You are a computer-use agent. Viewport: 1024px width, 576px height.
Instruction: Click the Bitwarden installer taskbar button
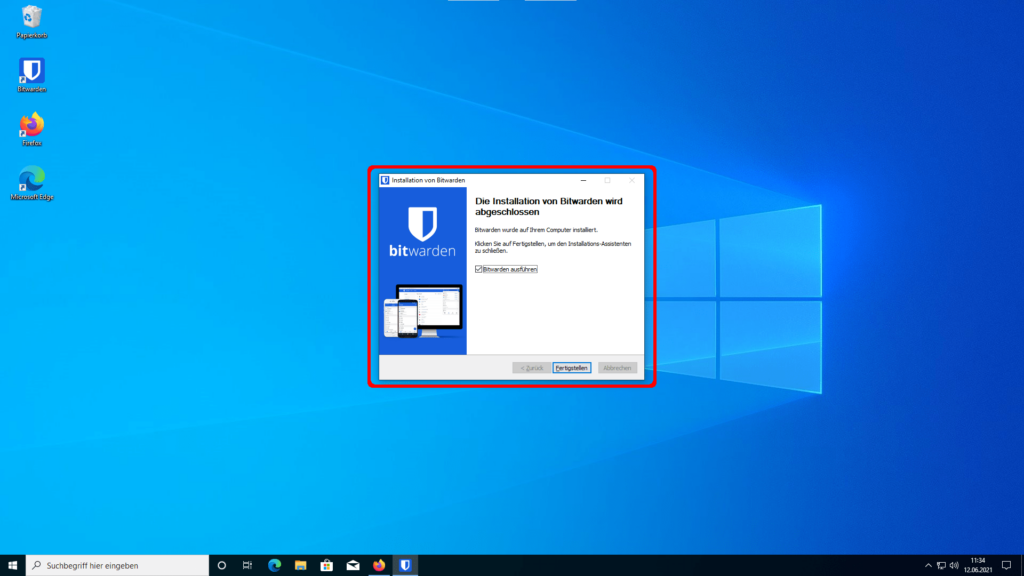(405, 565)
